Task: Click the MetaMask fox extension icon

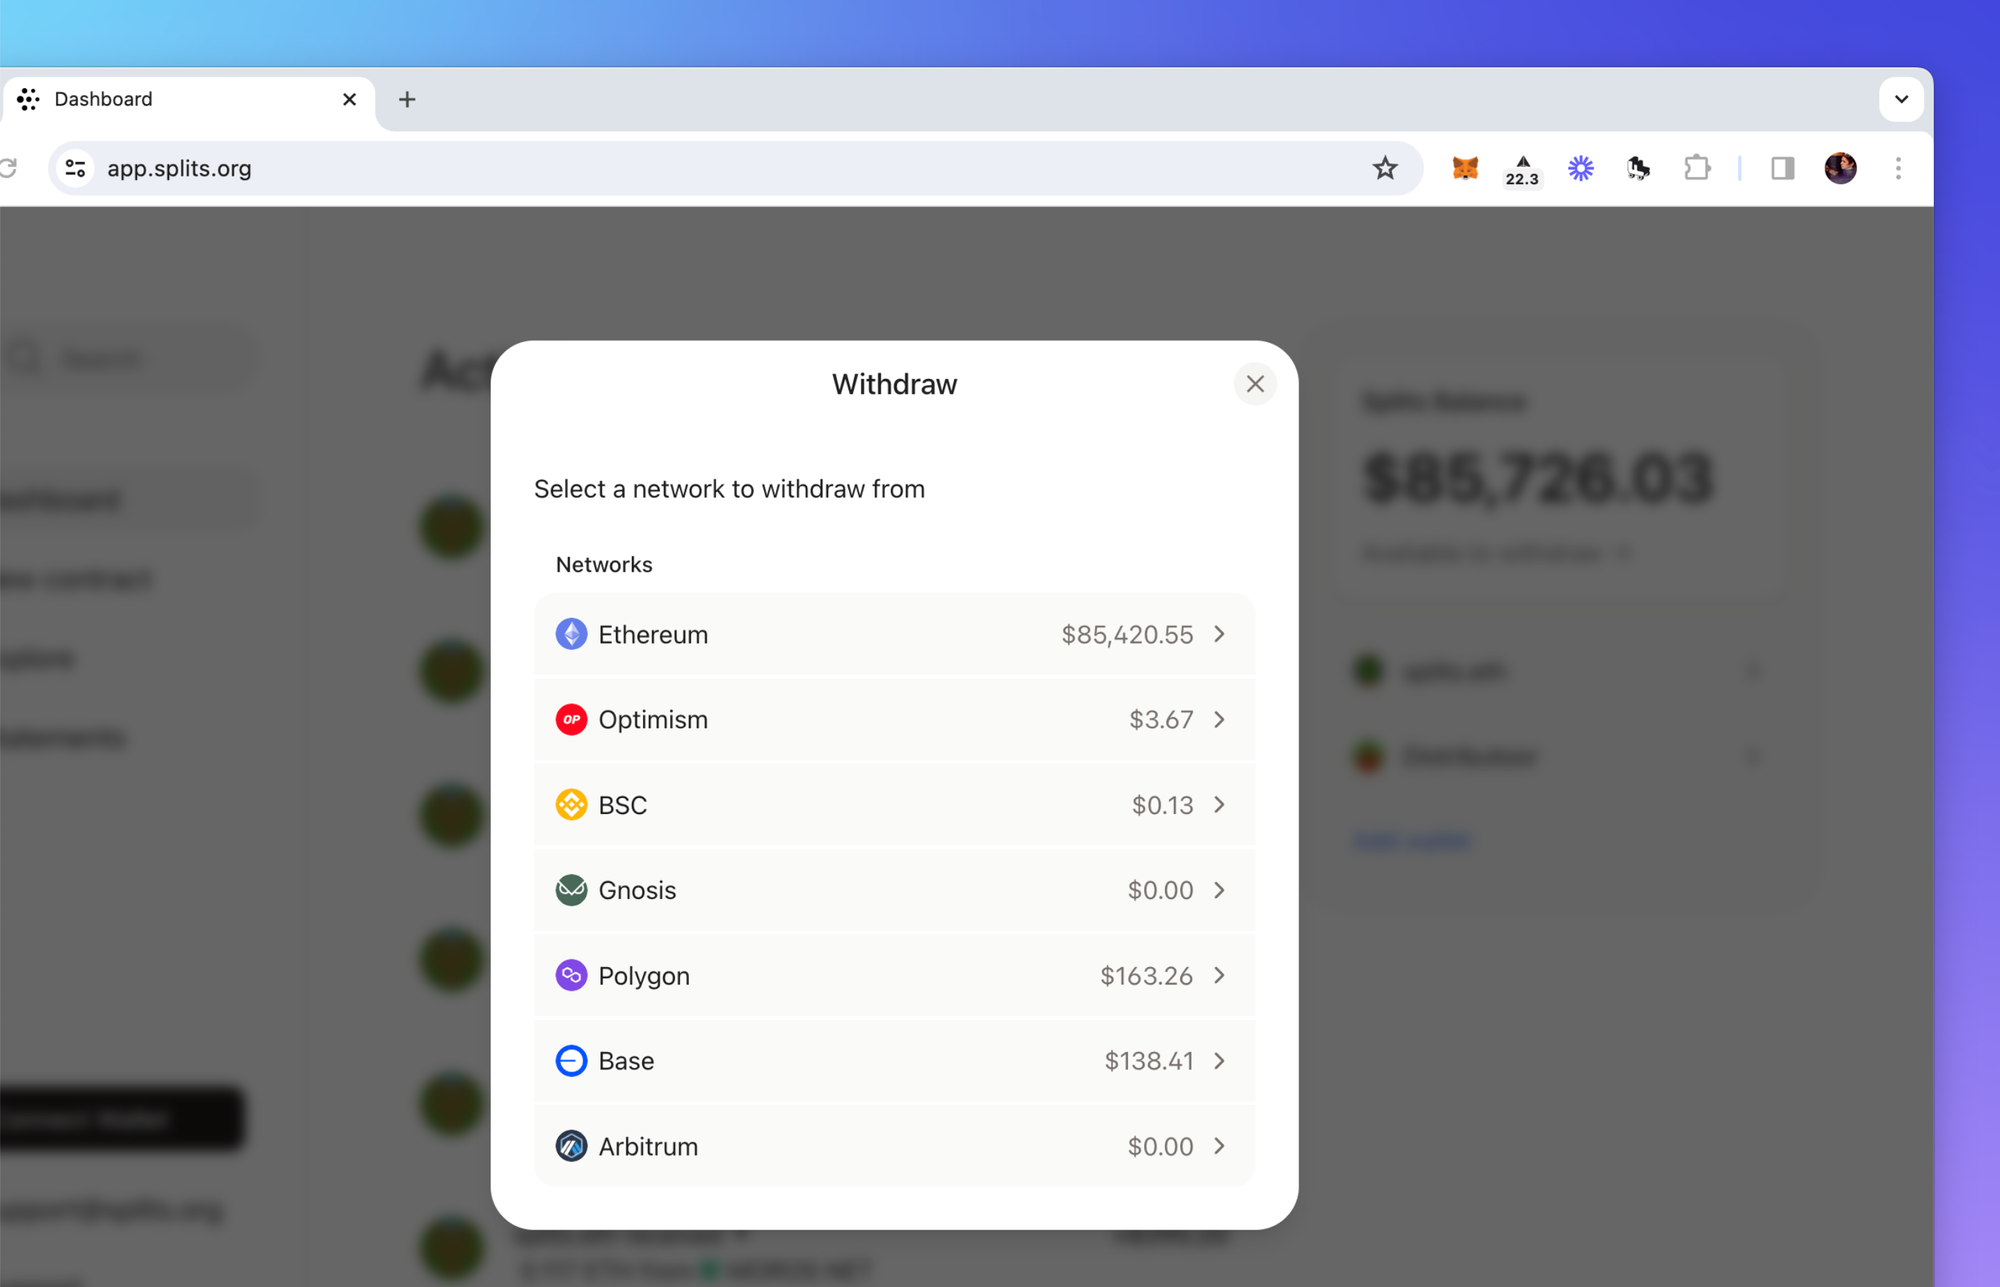Action: [1465, 168]
